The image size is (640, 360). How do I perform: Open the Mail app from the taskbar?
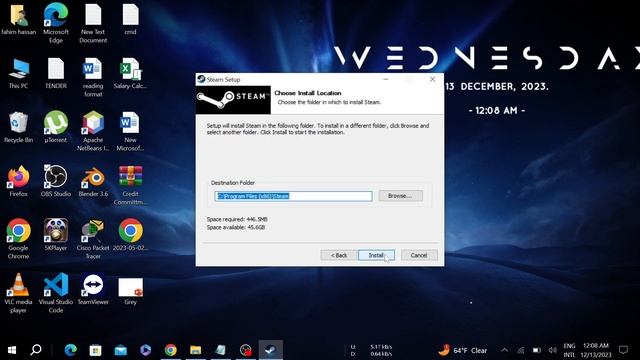[121, 350]
